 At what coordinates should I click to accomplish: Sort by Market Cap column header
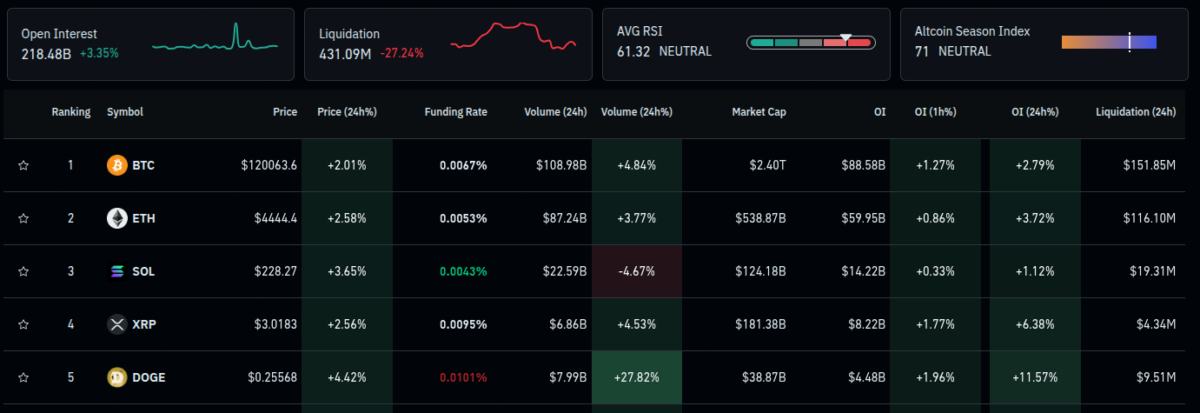click(x=758, y=112)
